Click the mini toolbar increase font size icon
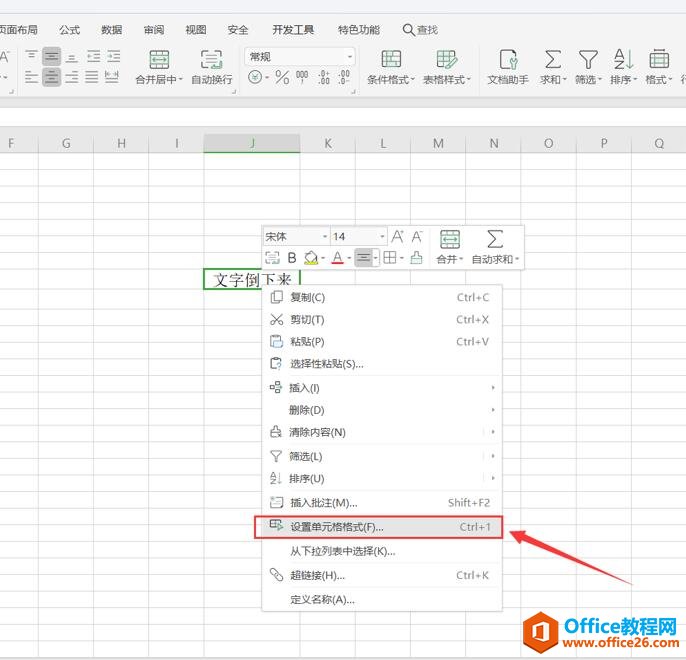The width and height of the screenshot is (686, 660). 397,237
